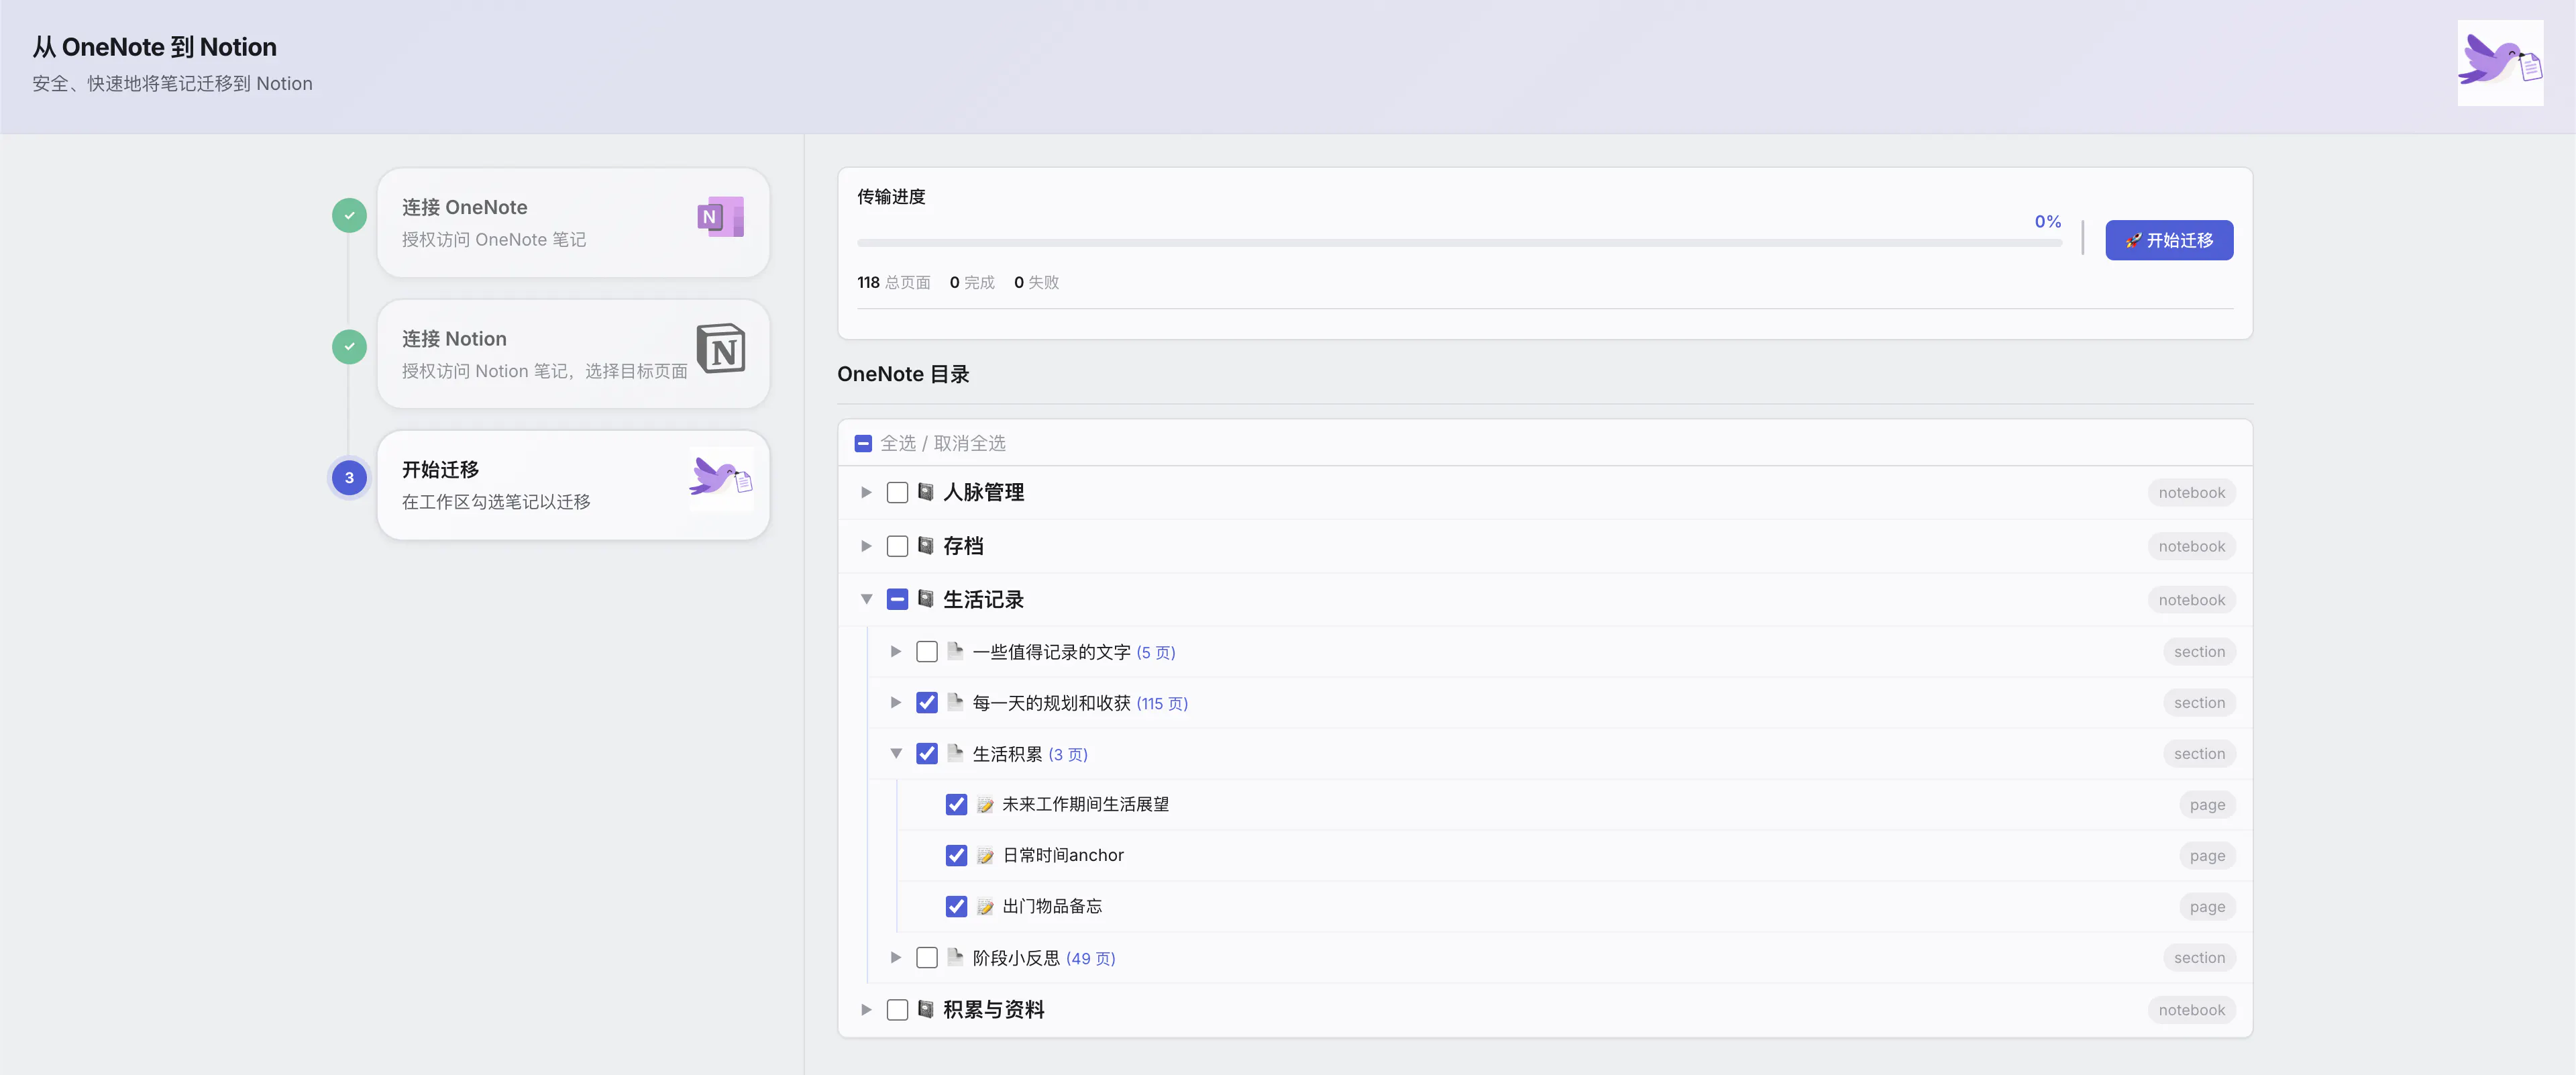This screenshot has width=2576, height=1075.
Task: Click the 日常时间anchor page title
Action: (x=1063, y=856)
